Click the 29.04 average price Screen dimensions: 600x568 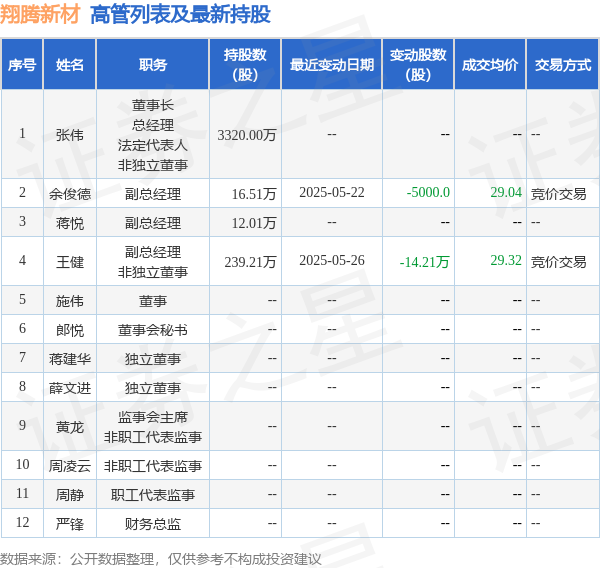coord(506,193)
